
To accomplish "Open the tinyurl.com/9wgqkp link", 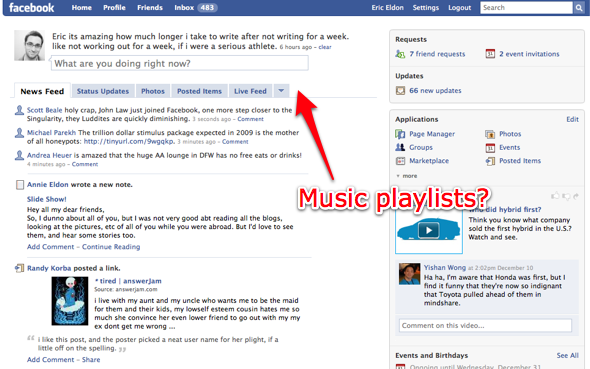I will point(129,141).
